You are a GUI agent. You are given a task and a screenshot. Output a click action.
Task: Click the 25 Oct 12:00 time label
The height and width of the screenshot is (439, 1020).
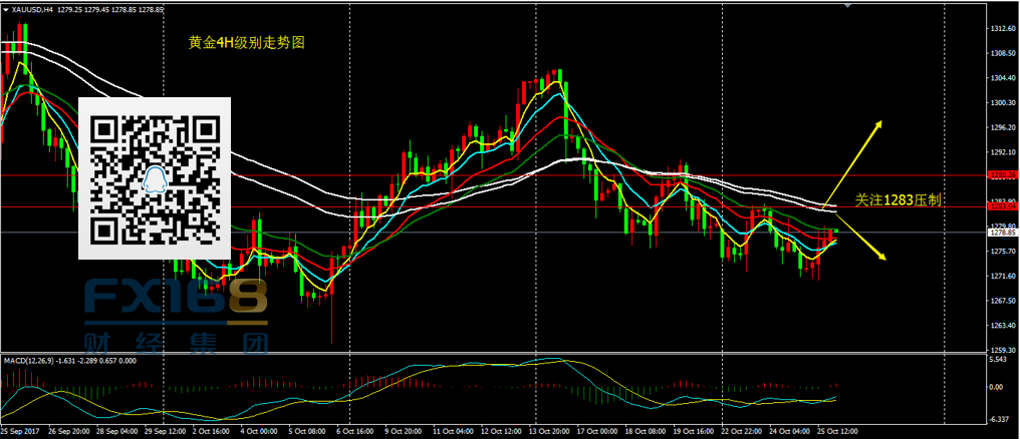834,432
